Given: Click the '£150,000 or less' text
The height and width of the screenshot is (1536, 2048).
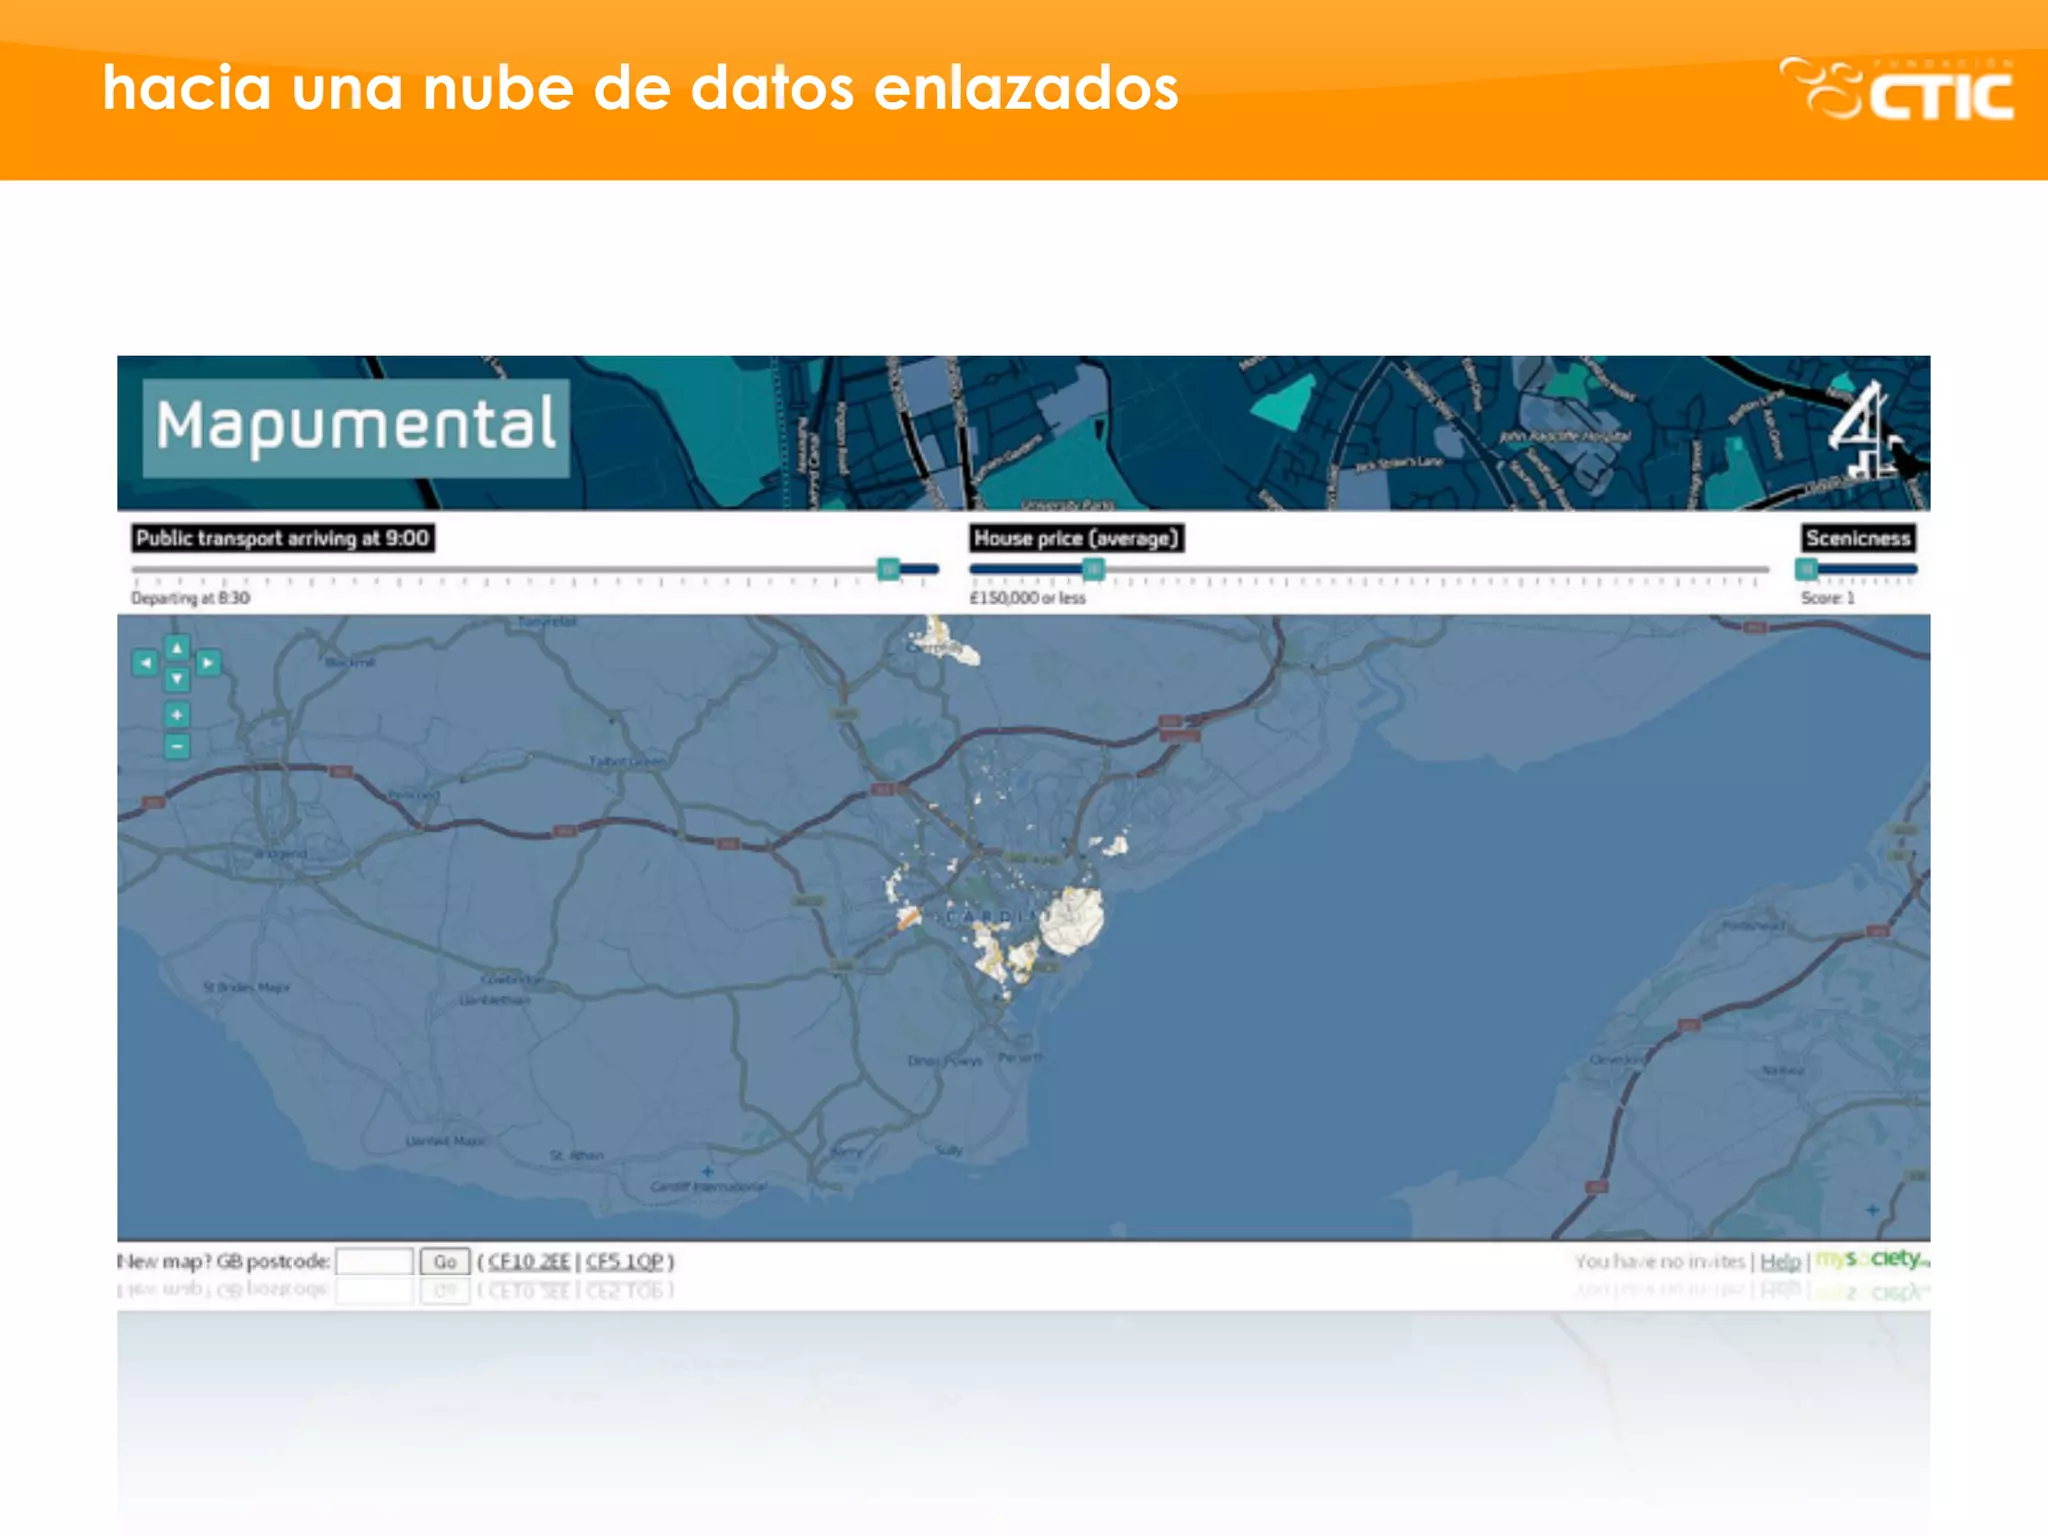Looking at the screenshot, I should pos(1027,598).
